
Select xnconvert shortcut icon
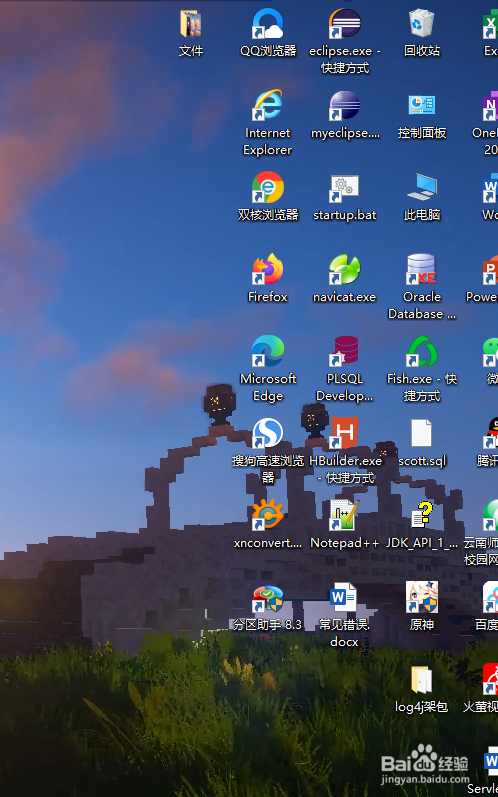[x=268, y=515]
